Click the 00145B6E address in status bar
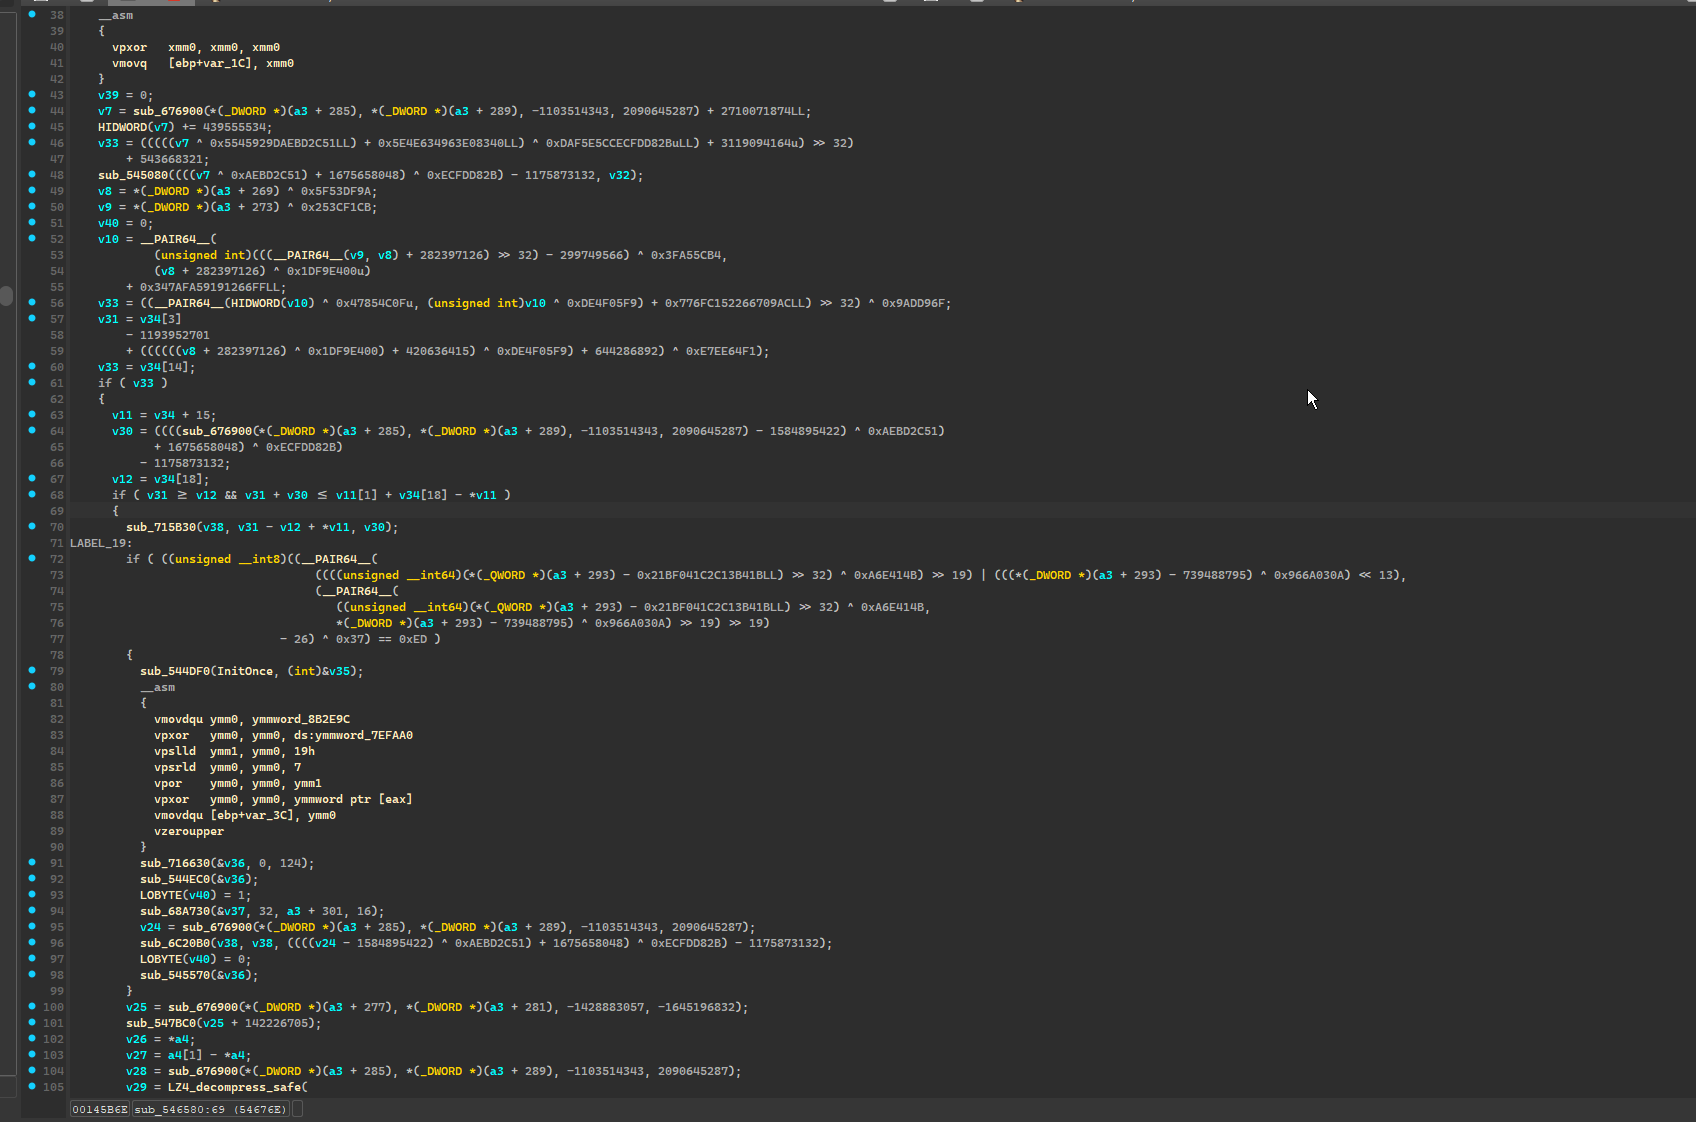 click(100, 1109)
